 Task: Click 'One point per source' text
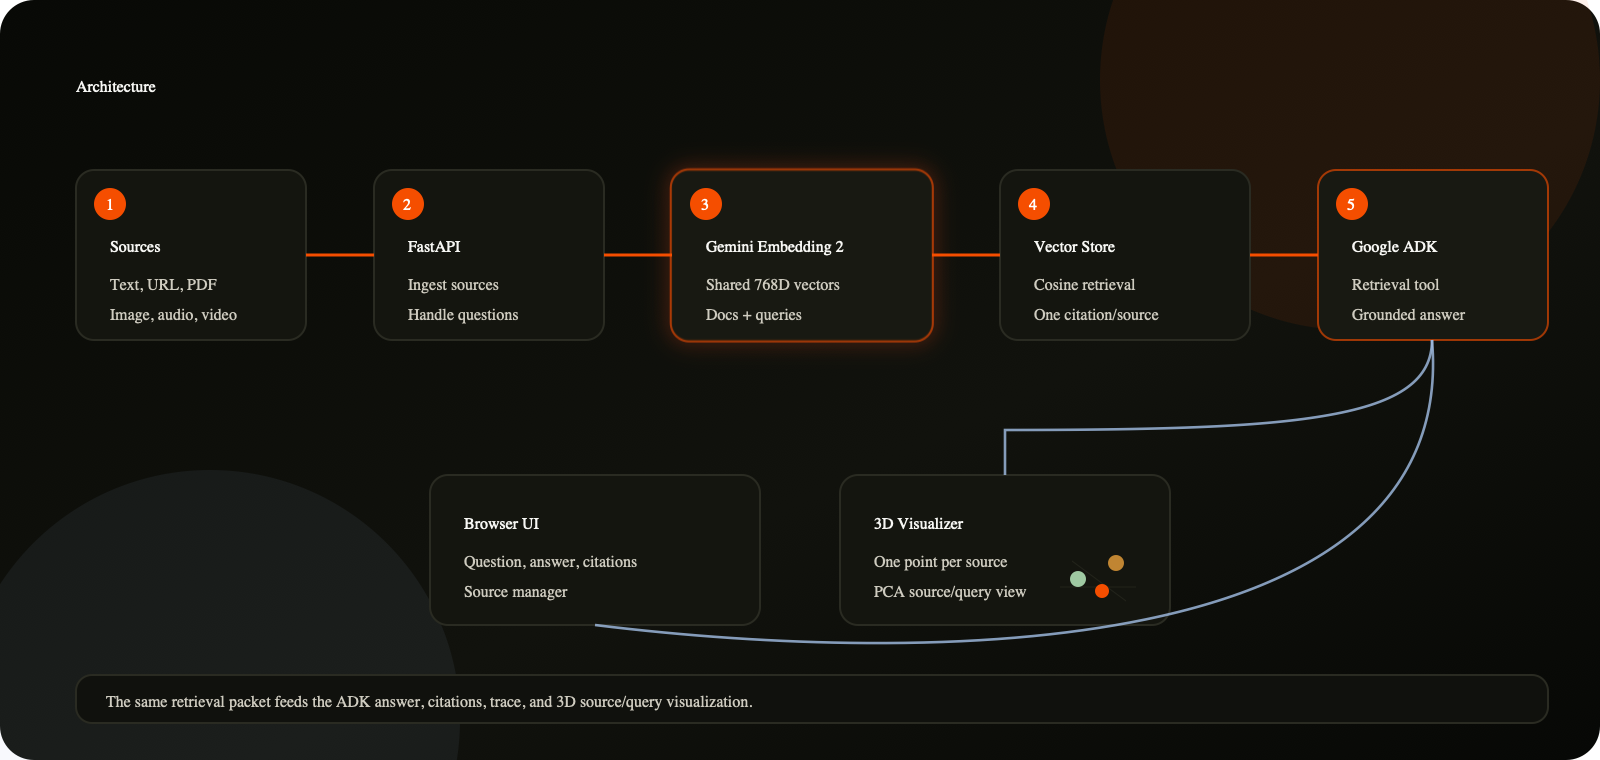pyautogui.click(x=940, y=562)
